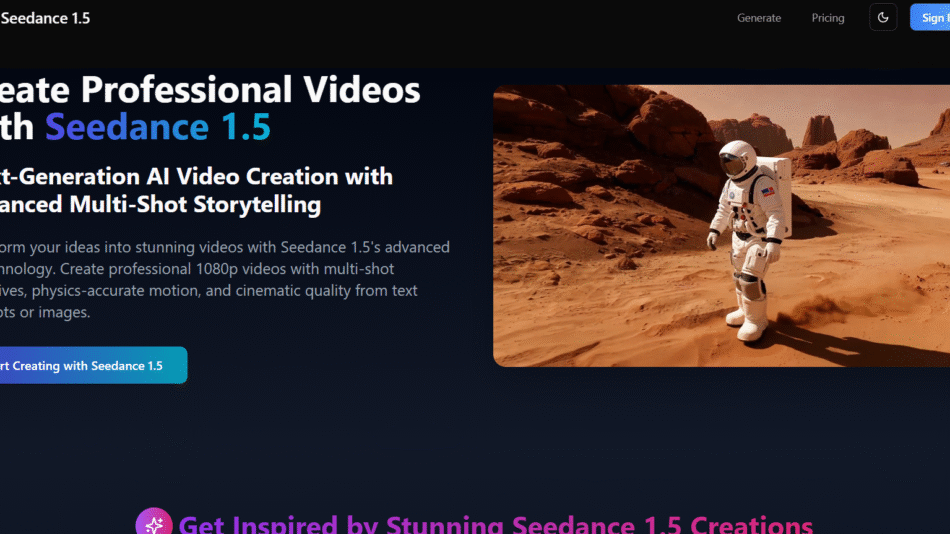Screen dimensions: 950x534
Task: Click the American flag patch on the spacesuit
Action: coord(768,191)
